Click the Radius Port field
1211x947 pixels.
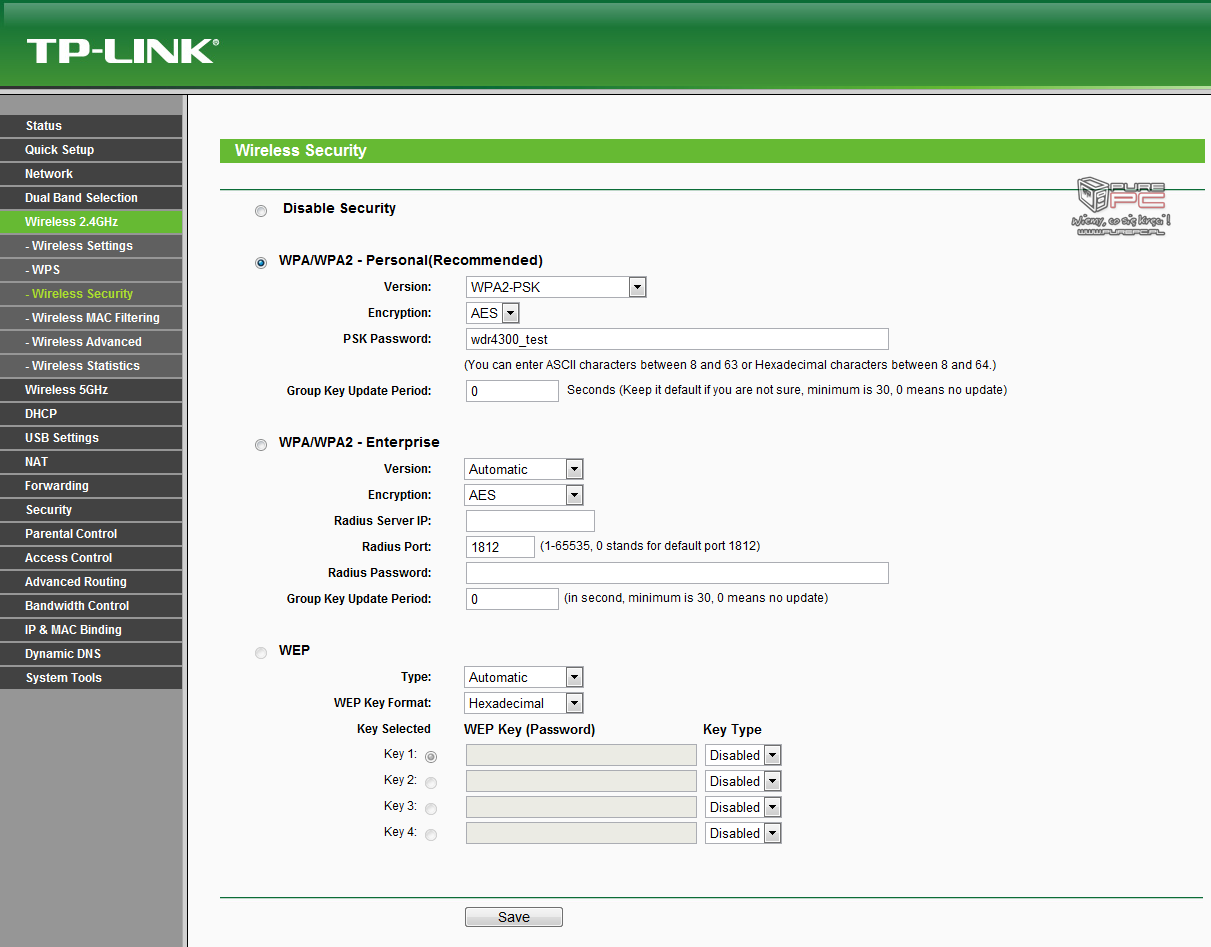pyautogui.click(x=500, y=547)
